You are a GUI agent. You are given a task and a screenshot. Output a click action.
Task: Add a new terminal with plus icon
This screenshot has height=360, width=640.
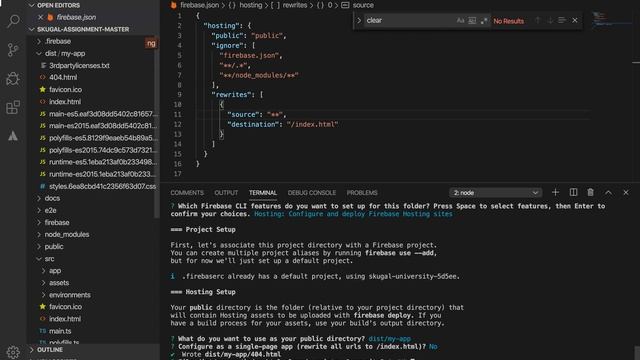click(x=556, y=192)
